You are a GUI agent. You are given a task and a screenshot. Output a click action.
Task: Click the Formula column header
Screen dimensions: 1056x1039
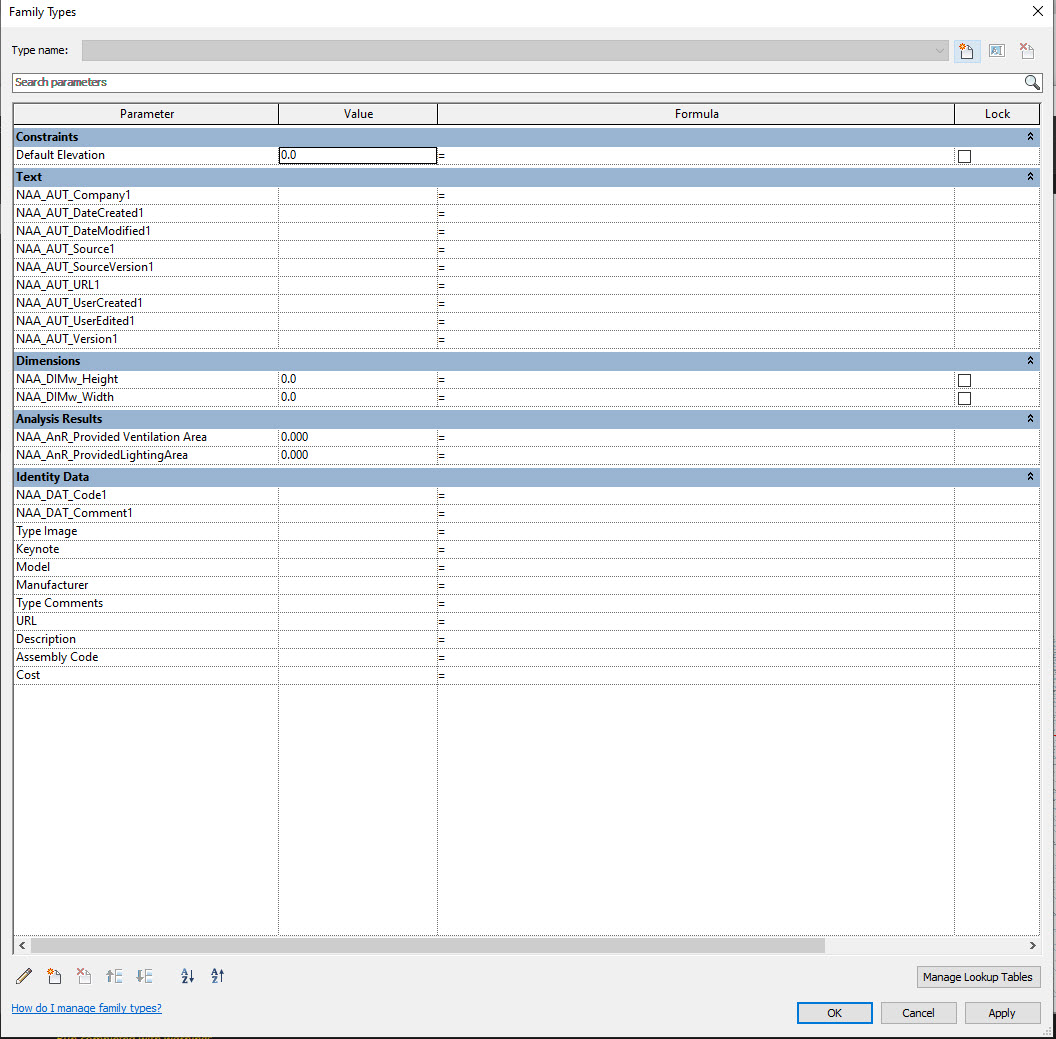click(696, 114)
